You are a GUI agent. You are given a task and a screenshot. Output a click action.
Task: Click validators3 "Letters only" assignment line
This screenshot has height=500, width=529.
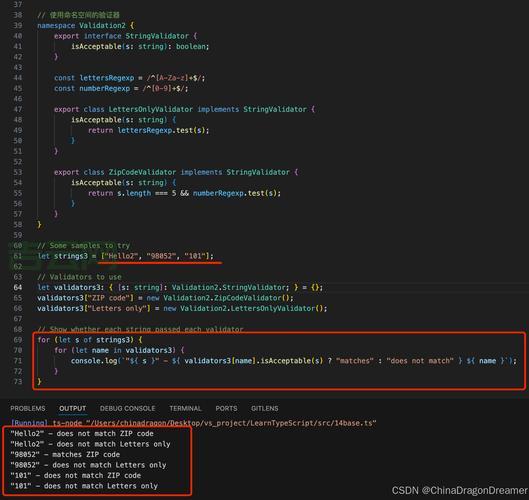[x=182, y=308]
